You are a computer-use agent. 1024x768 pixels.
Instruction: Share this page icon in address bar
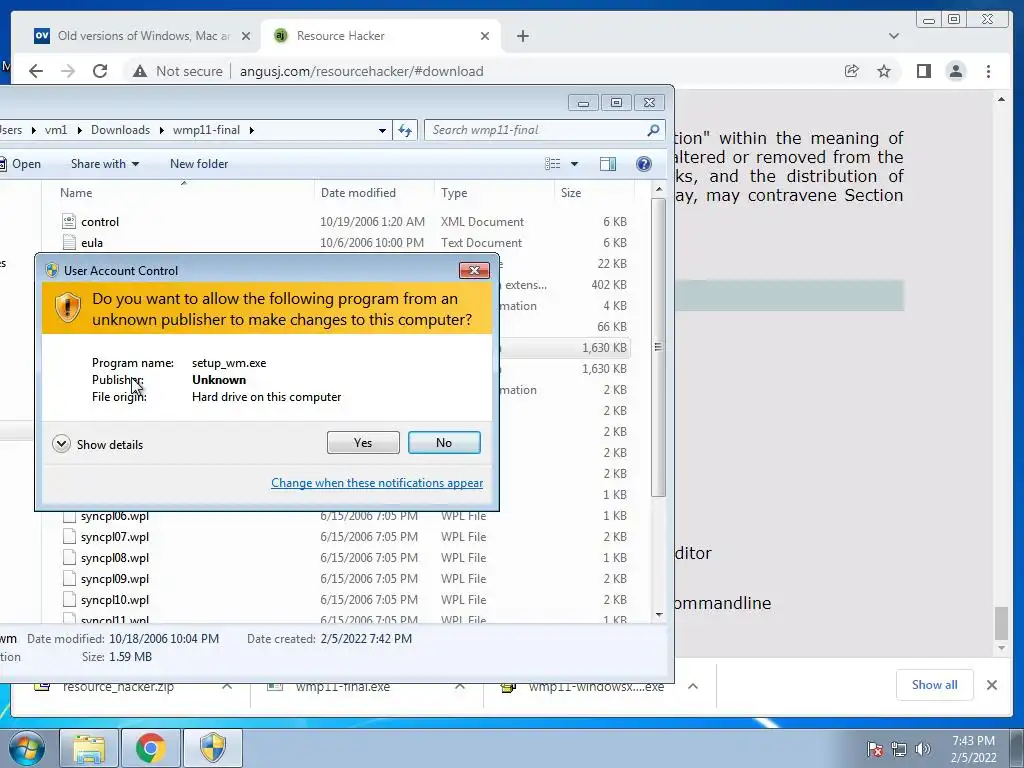851,71
